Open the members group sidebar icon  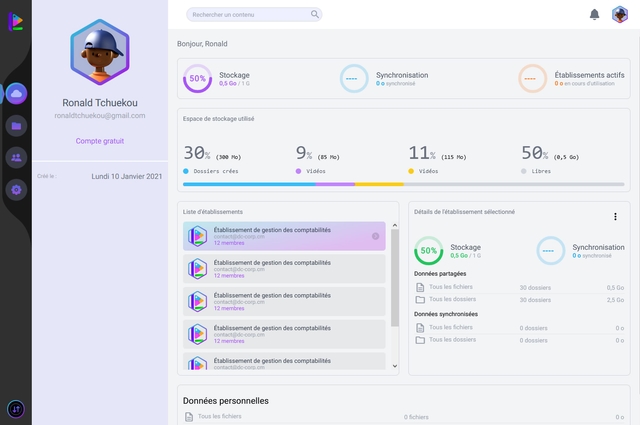(x=16, y=157)
